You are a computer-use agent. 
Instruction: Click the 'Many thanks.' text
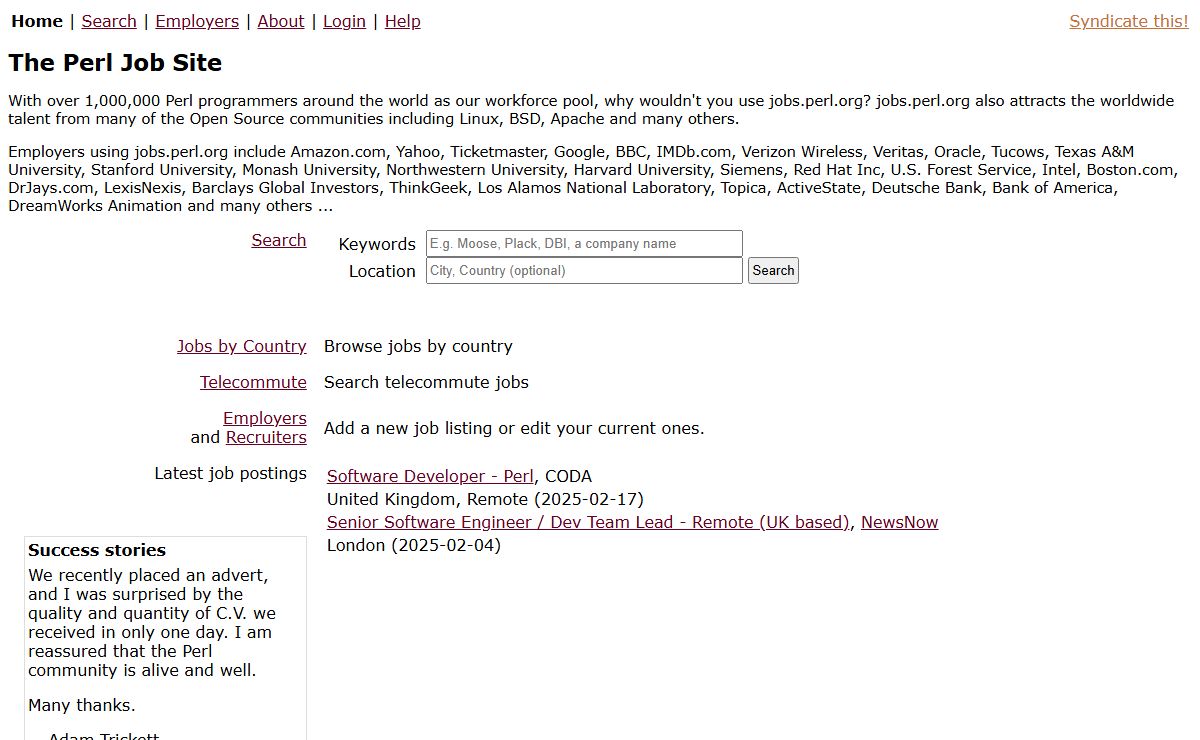(x=82, y=705)
